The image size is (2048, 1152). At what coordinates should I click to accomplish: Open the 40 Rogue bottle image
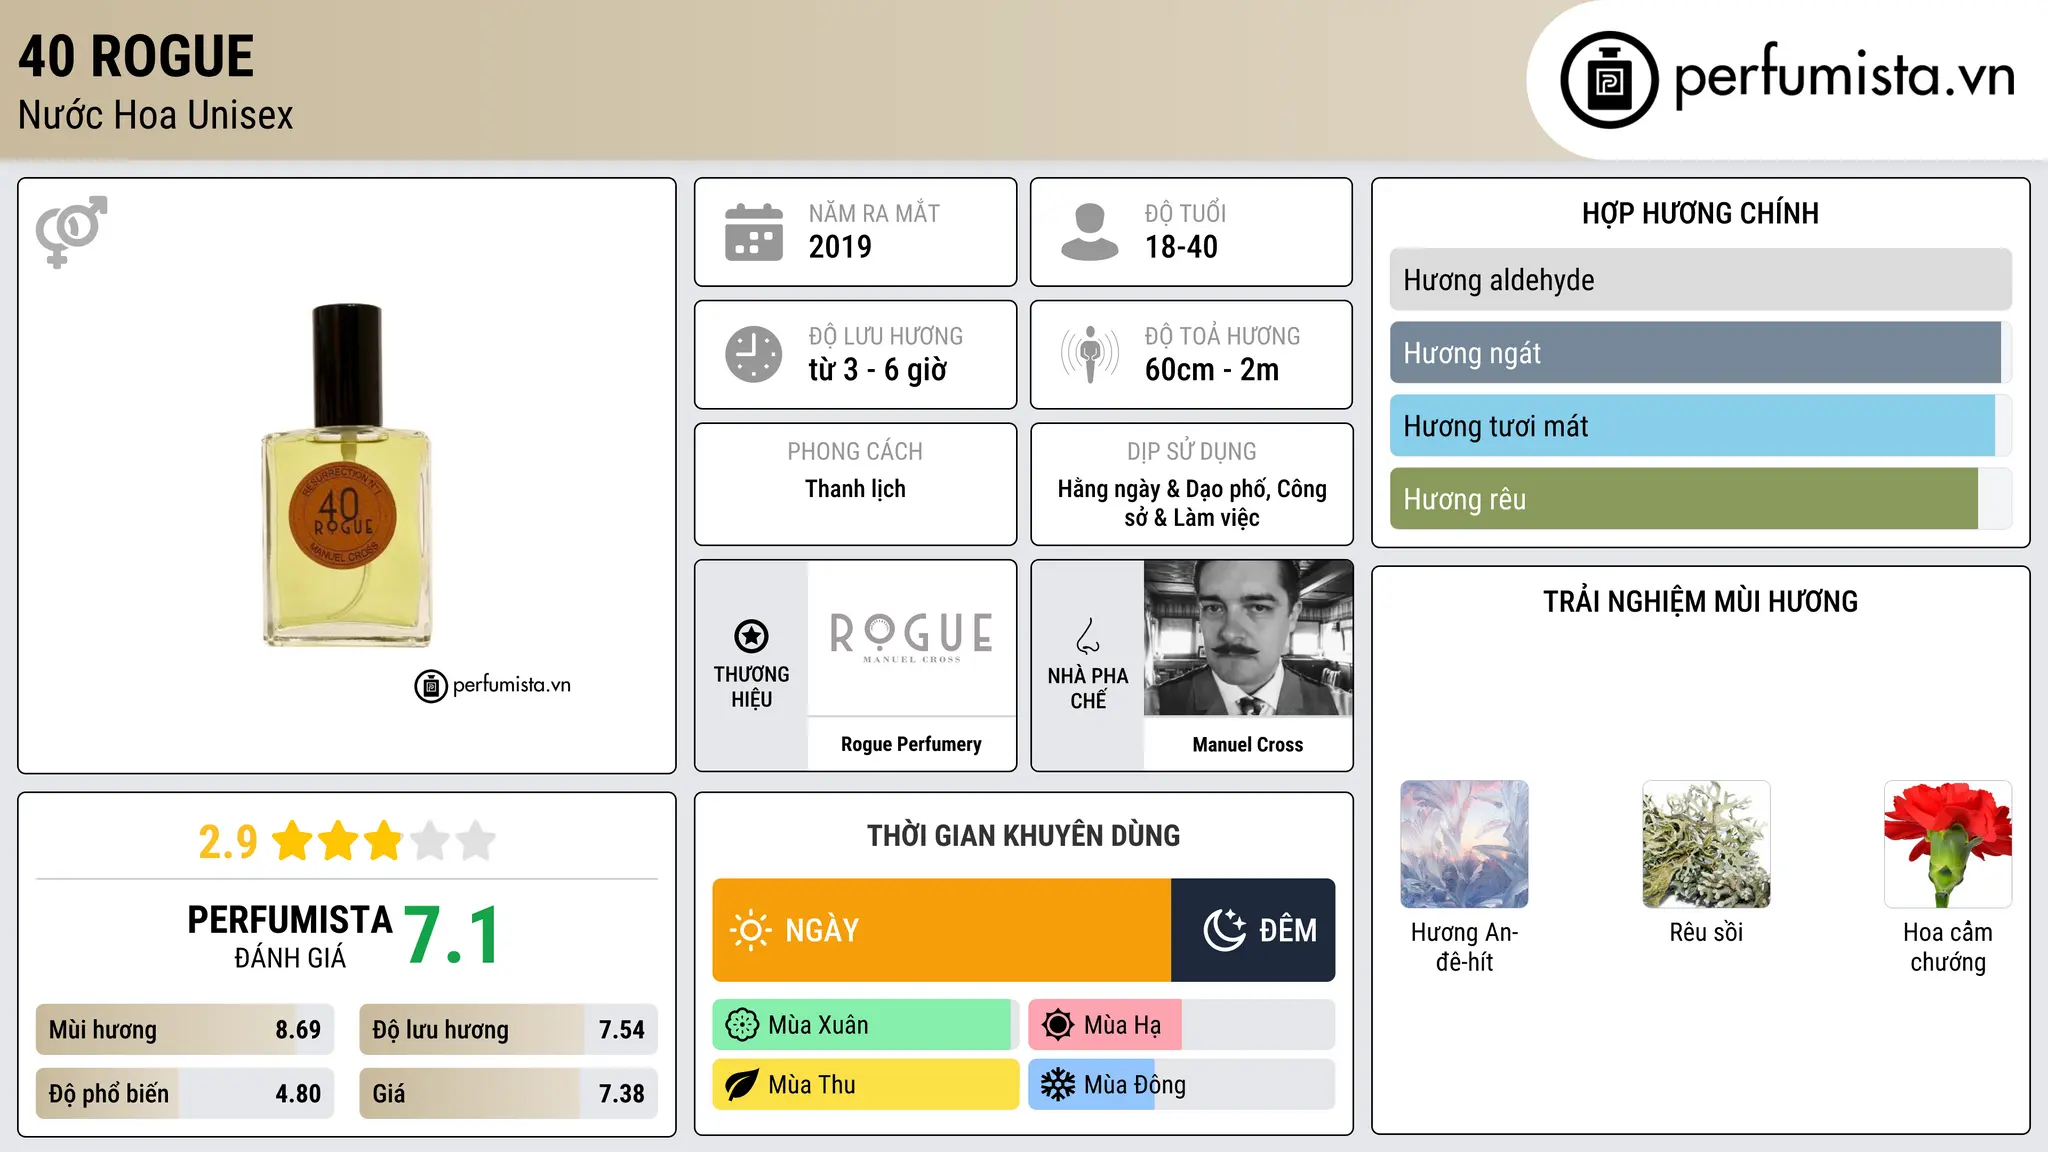[346, 476]
